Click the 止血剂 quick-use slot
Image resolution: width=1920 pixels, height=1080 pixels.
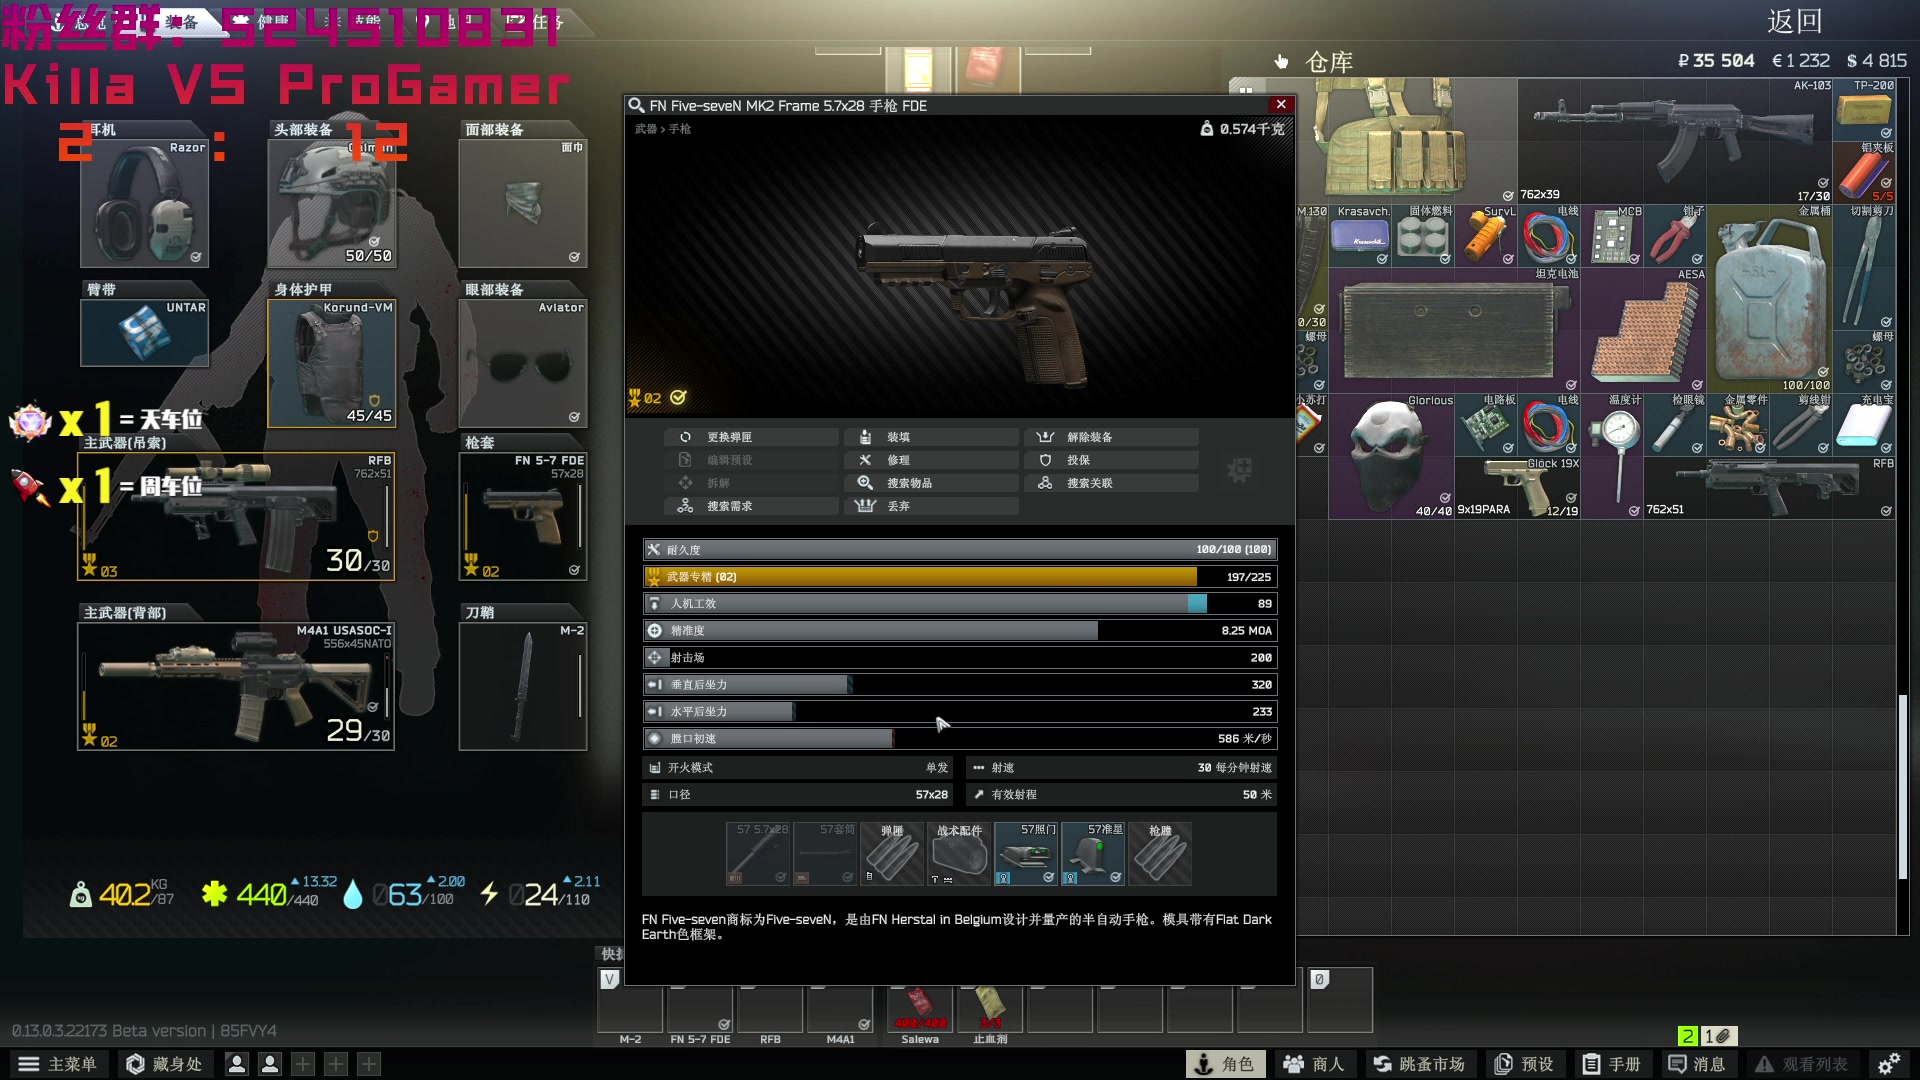point(990,1009)
